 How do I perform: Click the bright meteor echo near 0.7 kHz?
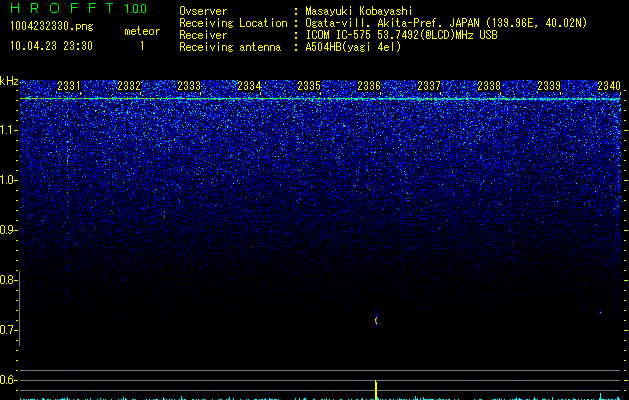[376, 320]
